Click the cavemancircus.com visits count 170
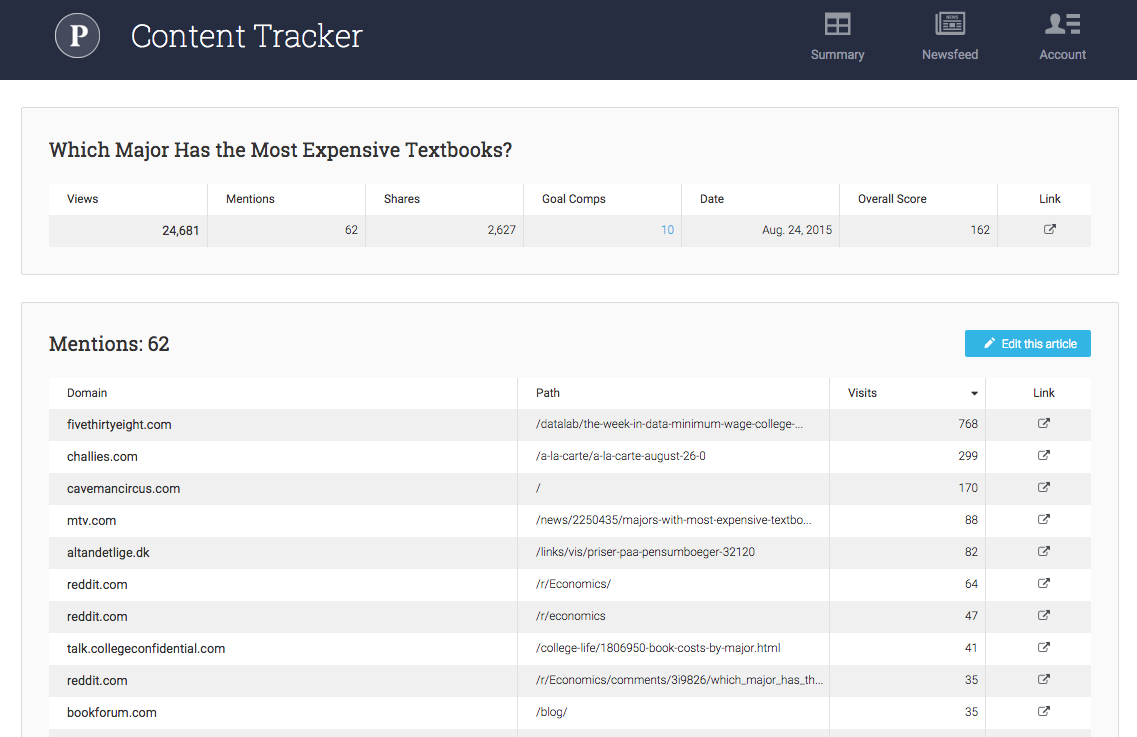Image resolution: width=1137 pixels, height=737 pixels. [x=968, y=487]
